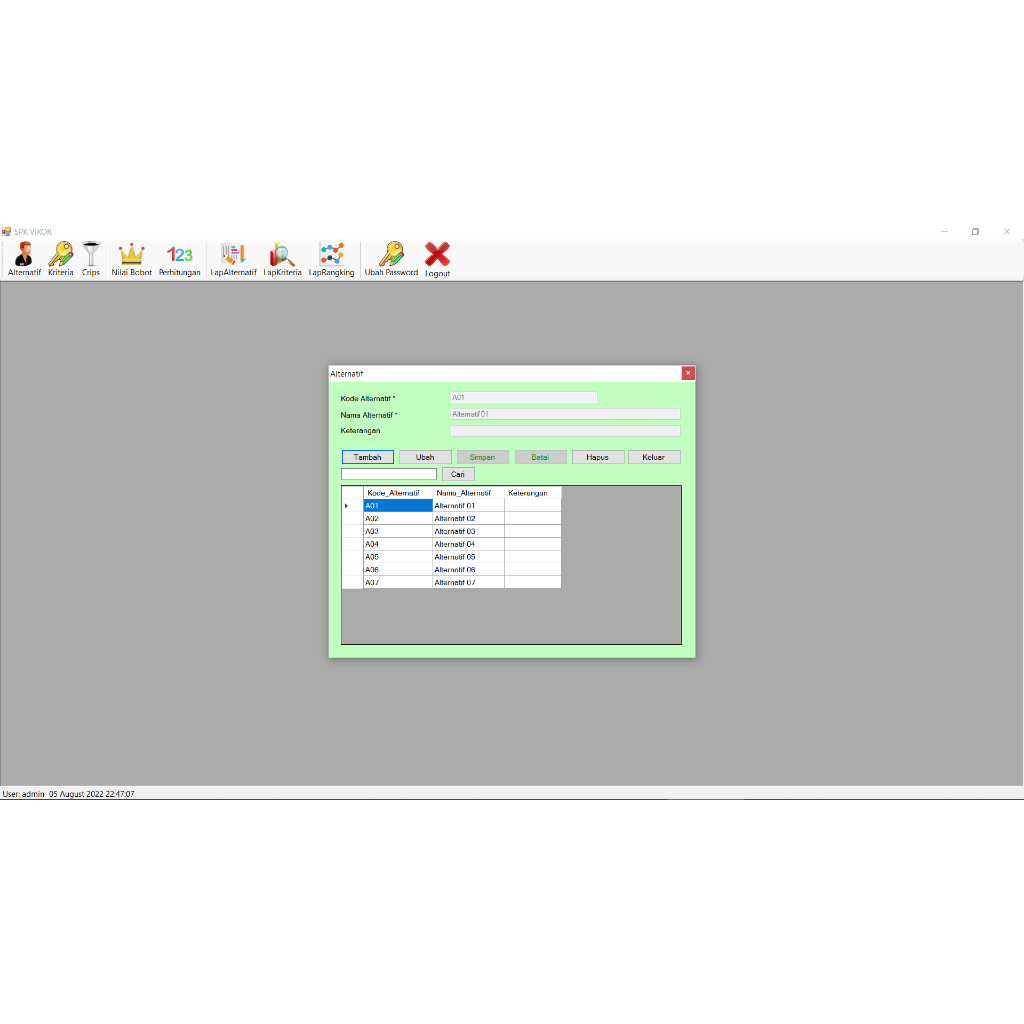
Task: Logout using the red X icon
Action: (436, 258)
